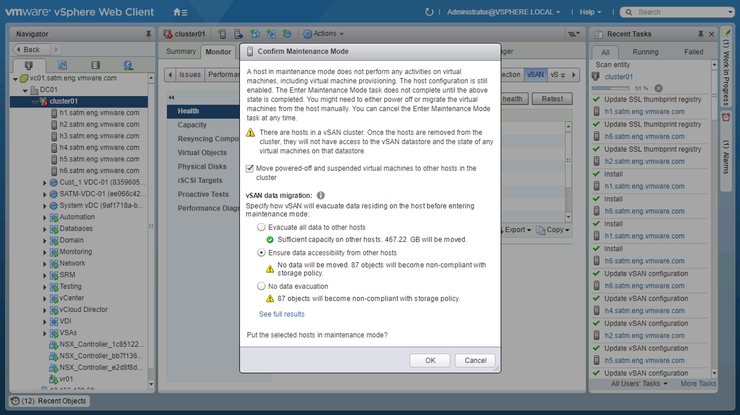Show All tasks tab

[605, 52]
